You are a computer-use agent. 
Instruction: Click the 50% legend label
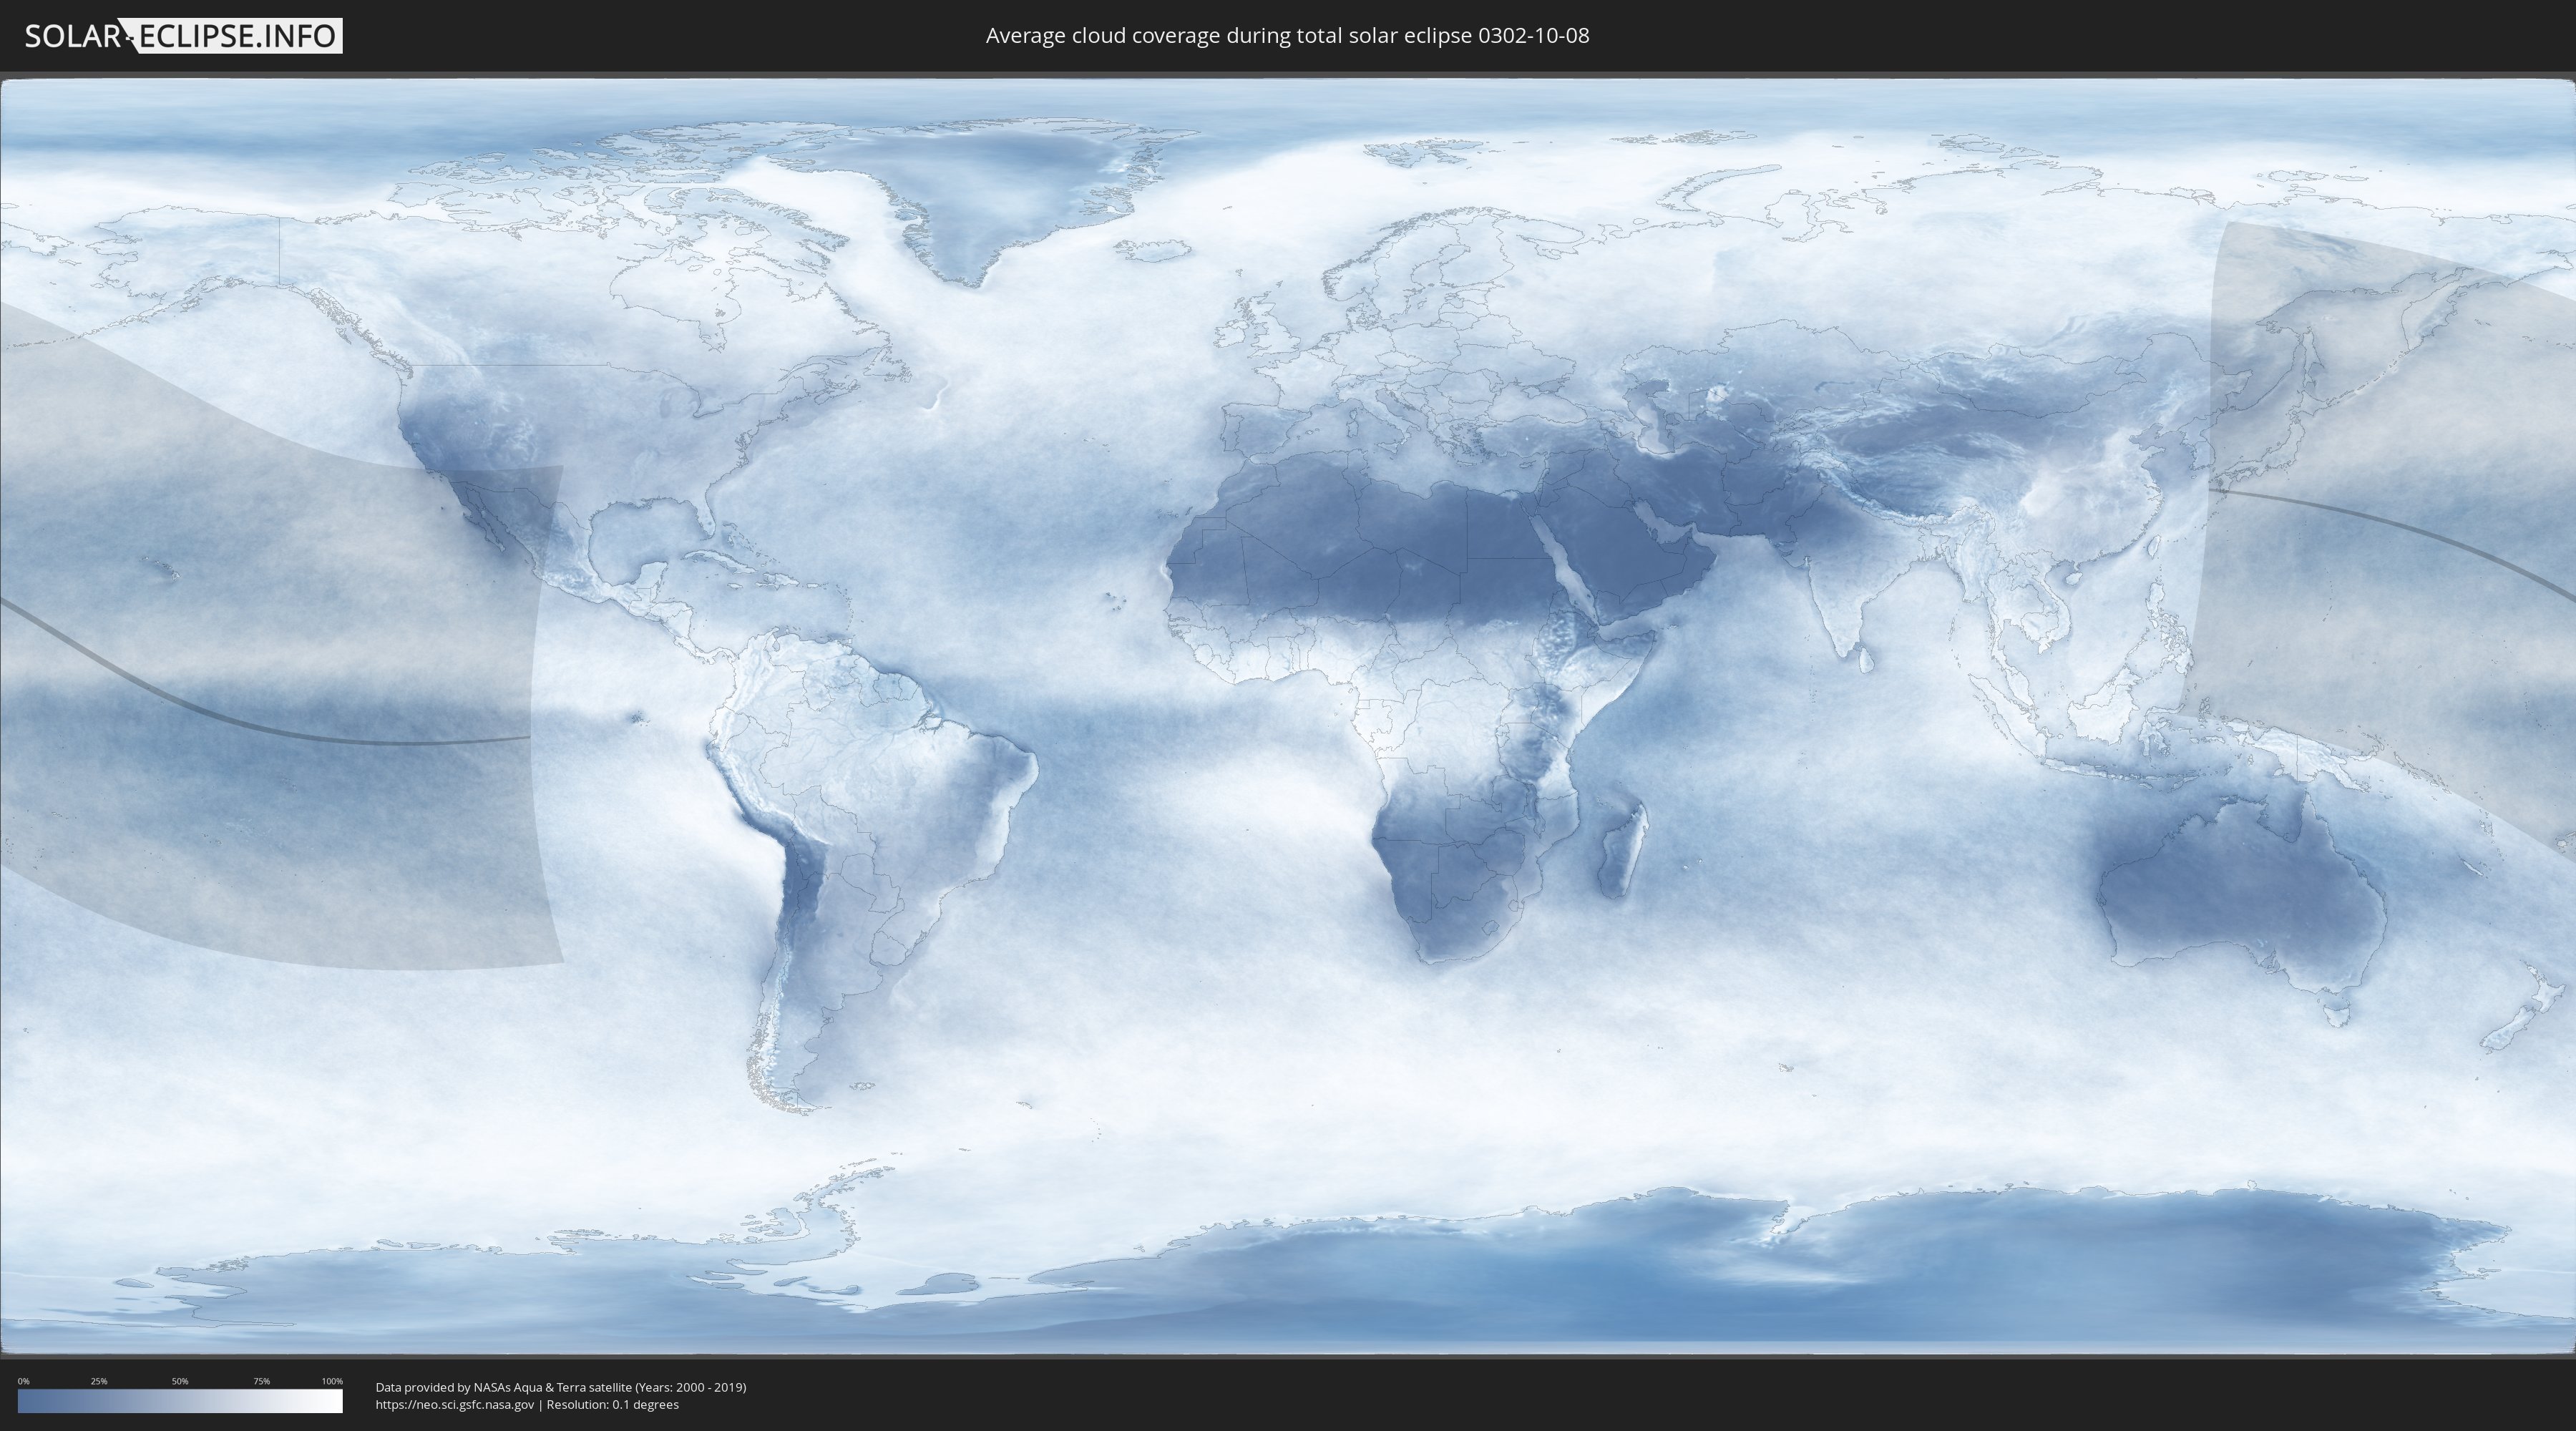(180, 1381)
